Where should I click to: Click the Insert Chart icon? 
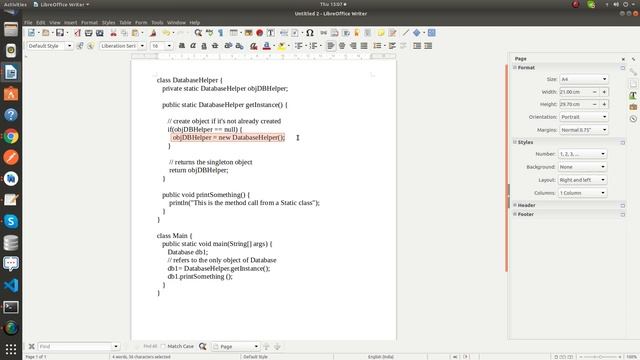259,33
